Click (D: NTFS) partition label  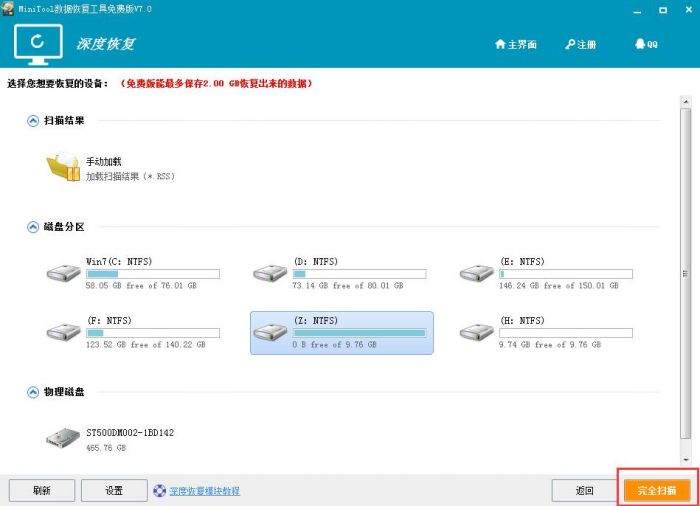click(316, 261)
